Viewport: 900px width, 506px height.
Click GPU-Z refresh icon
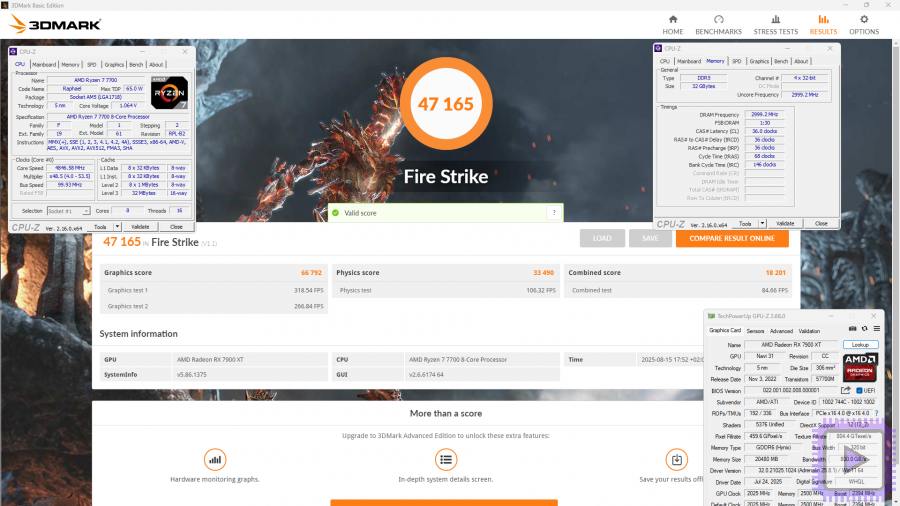[x=864, y=329]
